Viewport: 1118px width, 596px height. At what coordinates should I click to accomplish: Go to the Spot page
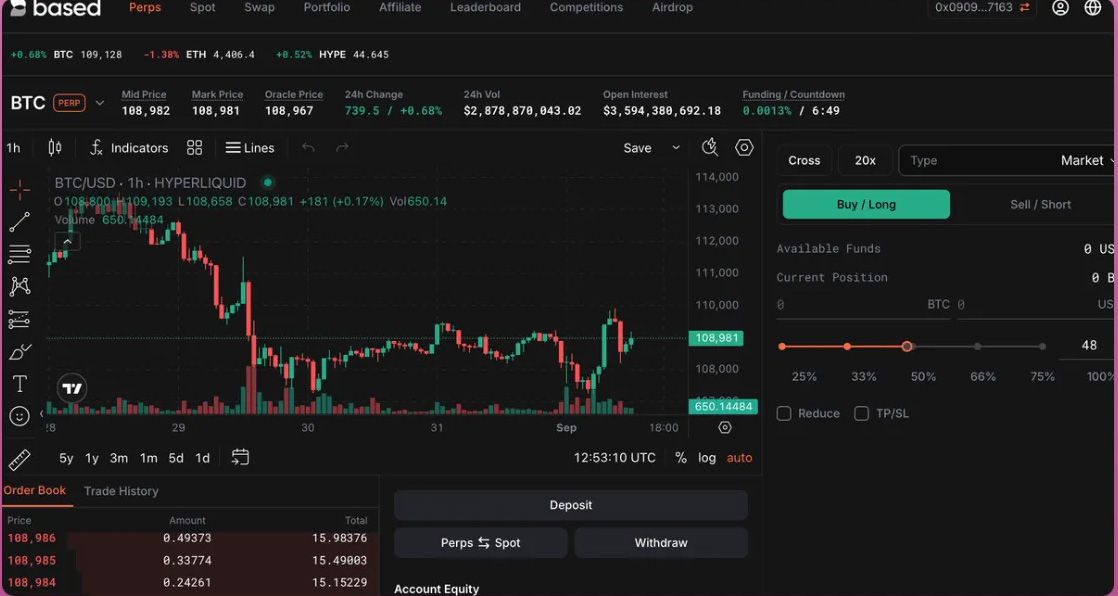pos(202,7)
